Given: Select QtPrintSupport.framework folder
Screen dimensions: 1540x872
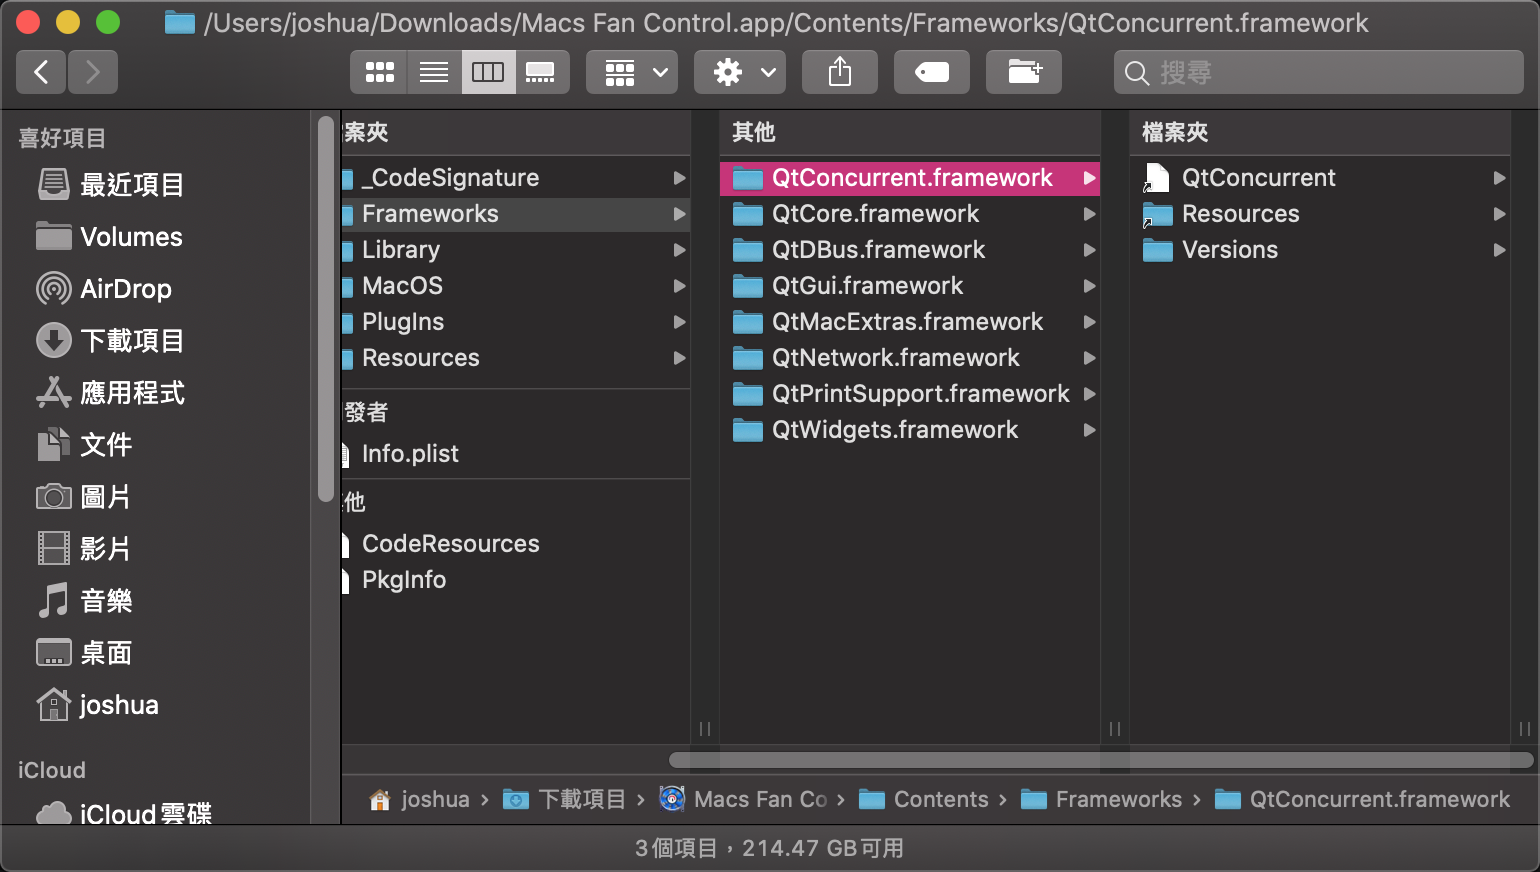Looking at the screenshot, I should coord(910,394).
